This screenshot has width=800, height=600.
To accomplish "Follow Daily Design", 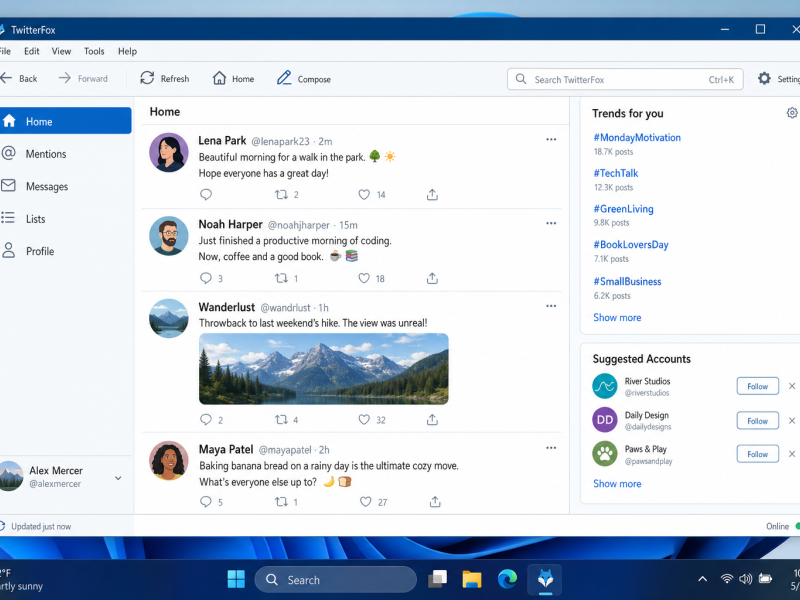I will [758, 420].
